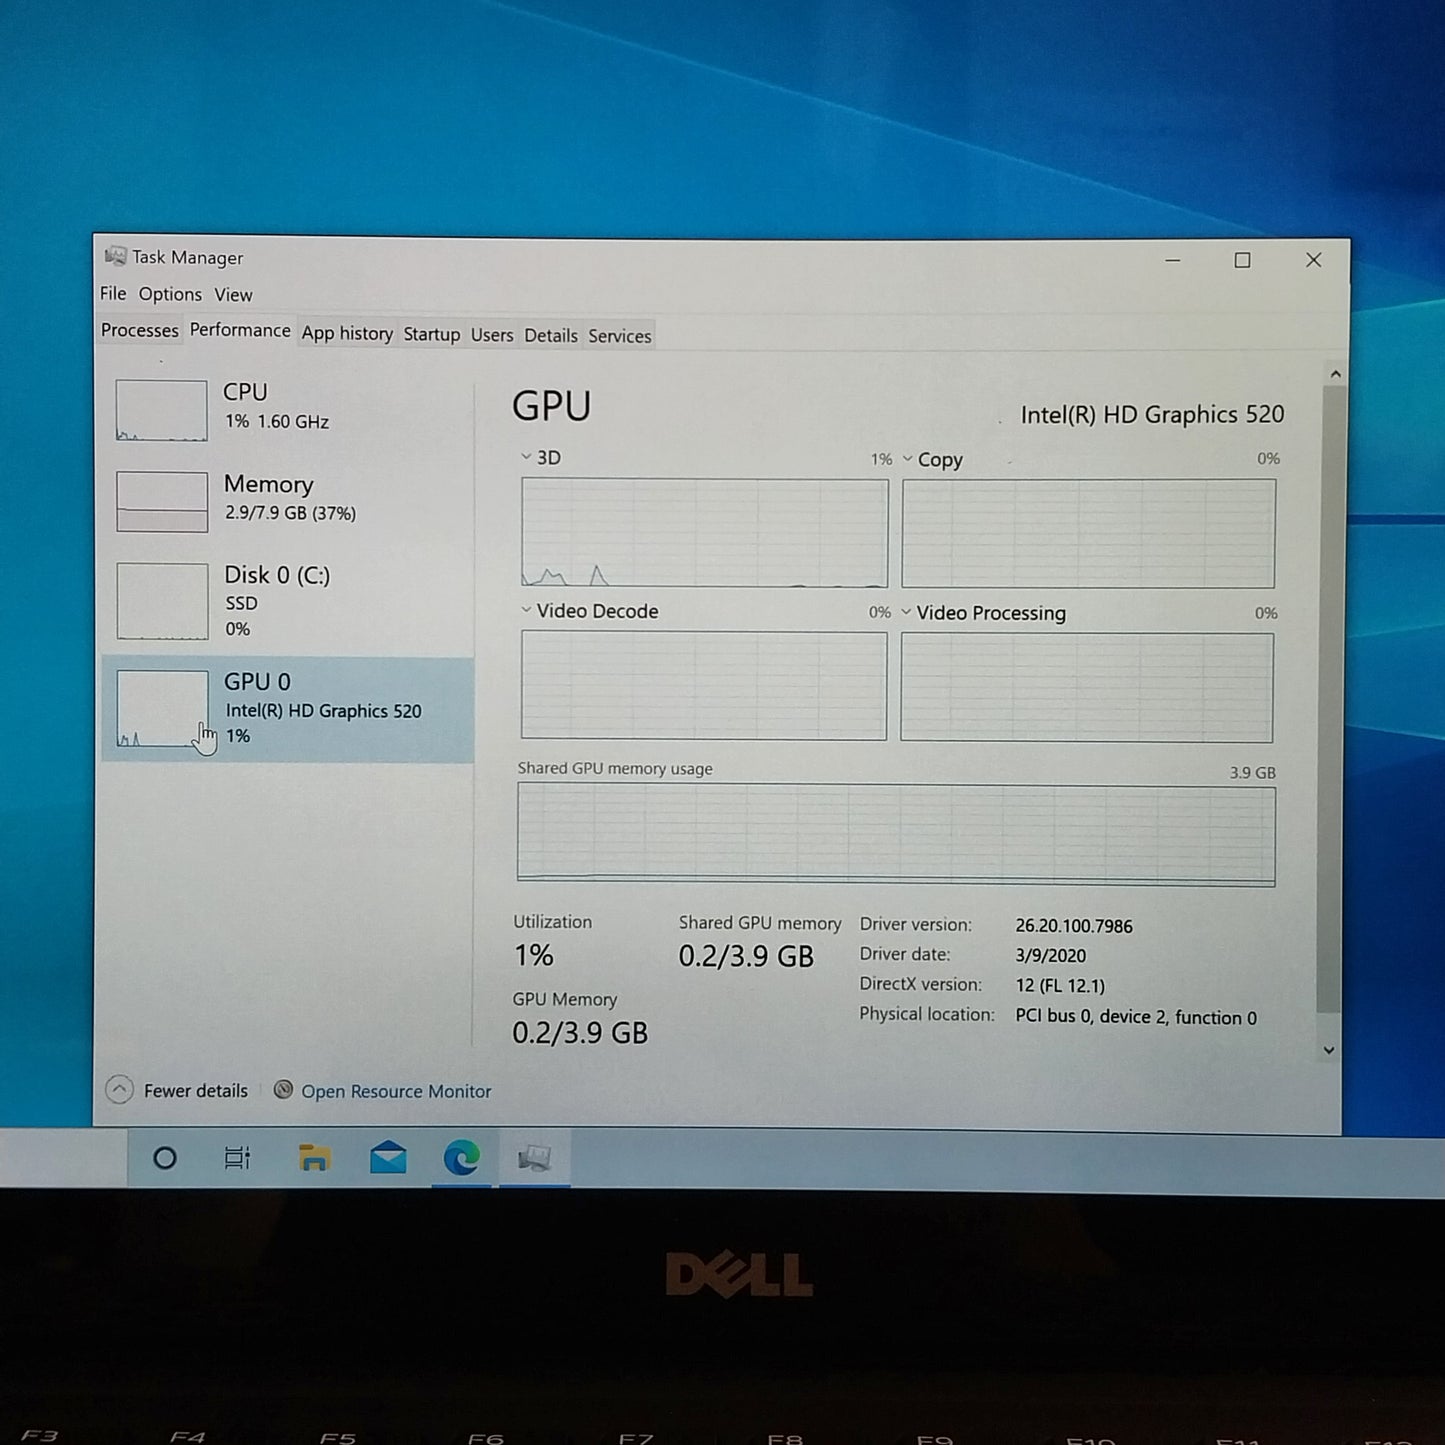Click the Utilization 1% value
Image resolution: width=1445 pixels, height=1445 pixels.
(x=534, y=955)
